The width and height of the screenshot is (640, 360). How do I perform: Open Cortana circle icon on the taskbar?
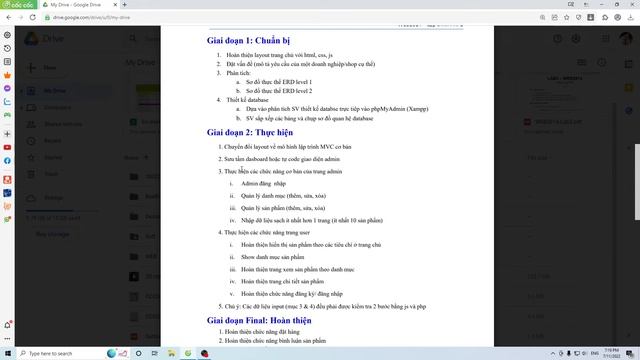pyautogui.click(x=138, y=353)
